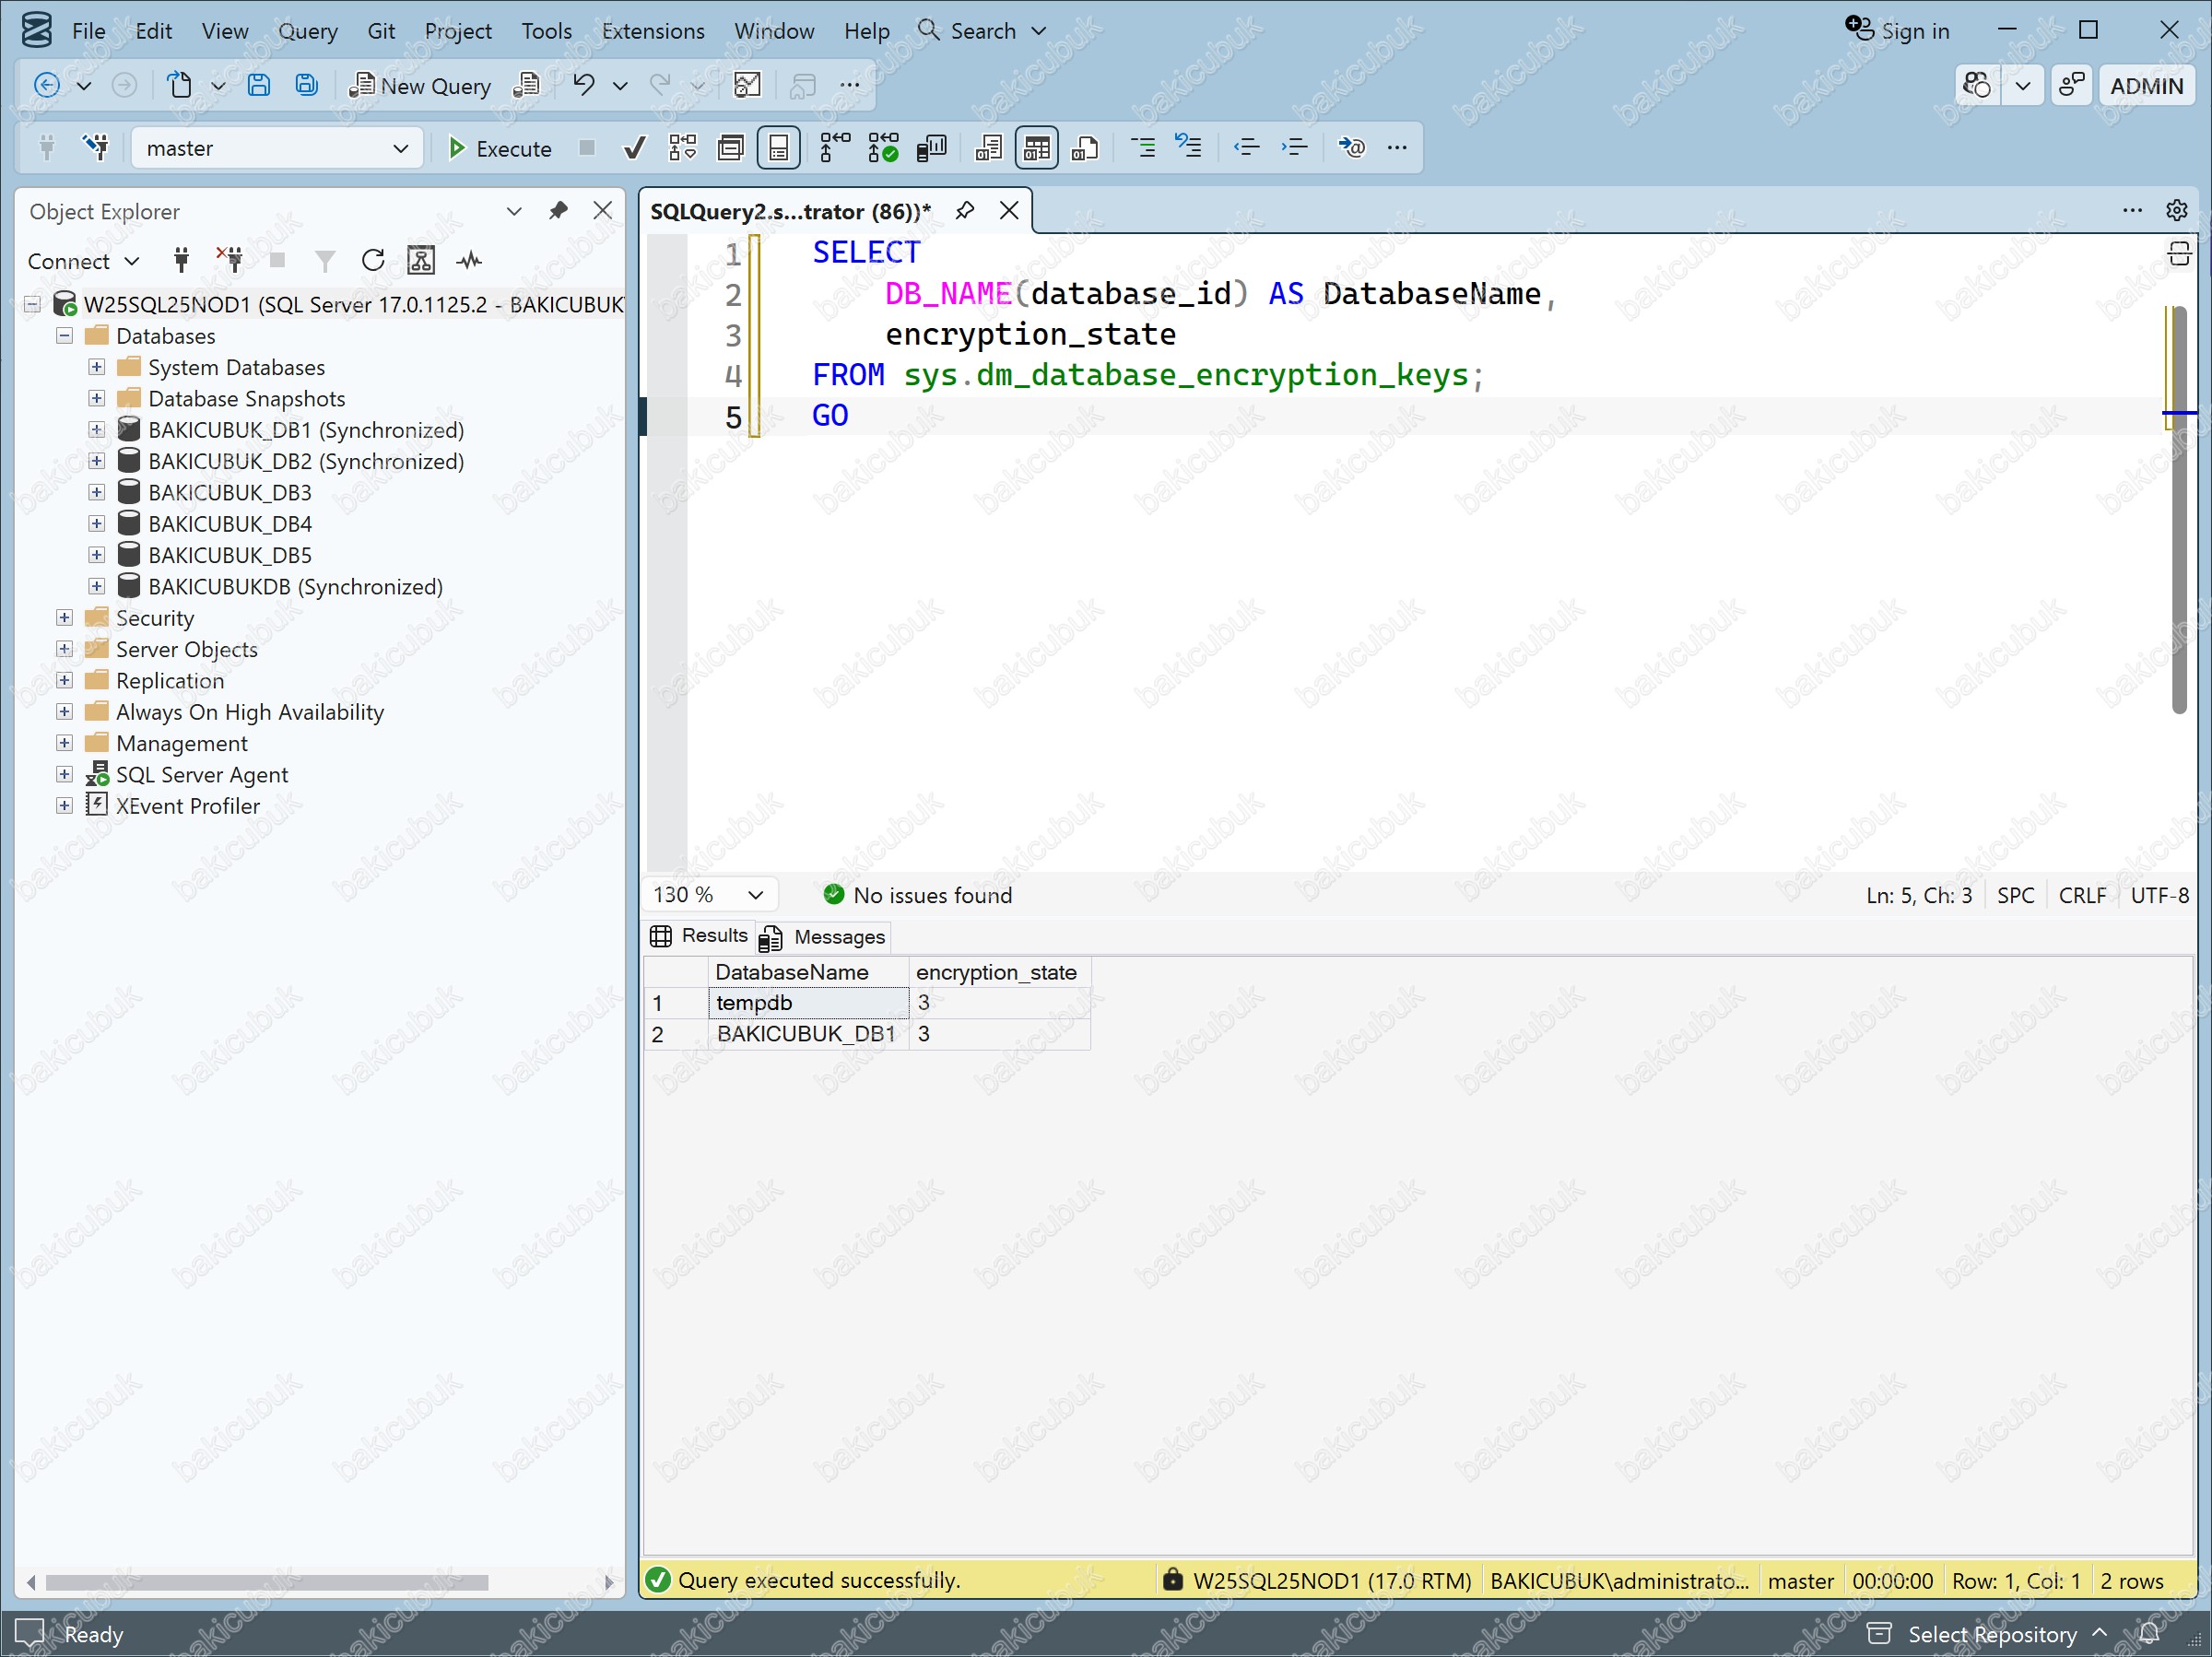Select XEvent Profiler node
This screenshot has width=2212, height=1657.
click(187, 806)
